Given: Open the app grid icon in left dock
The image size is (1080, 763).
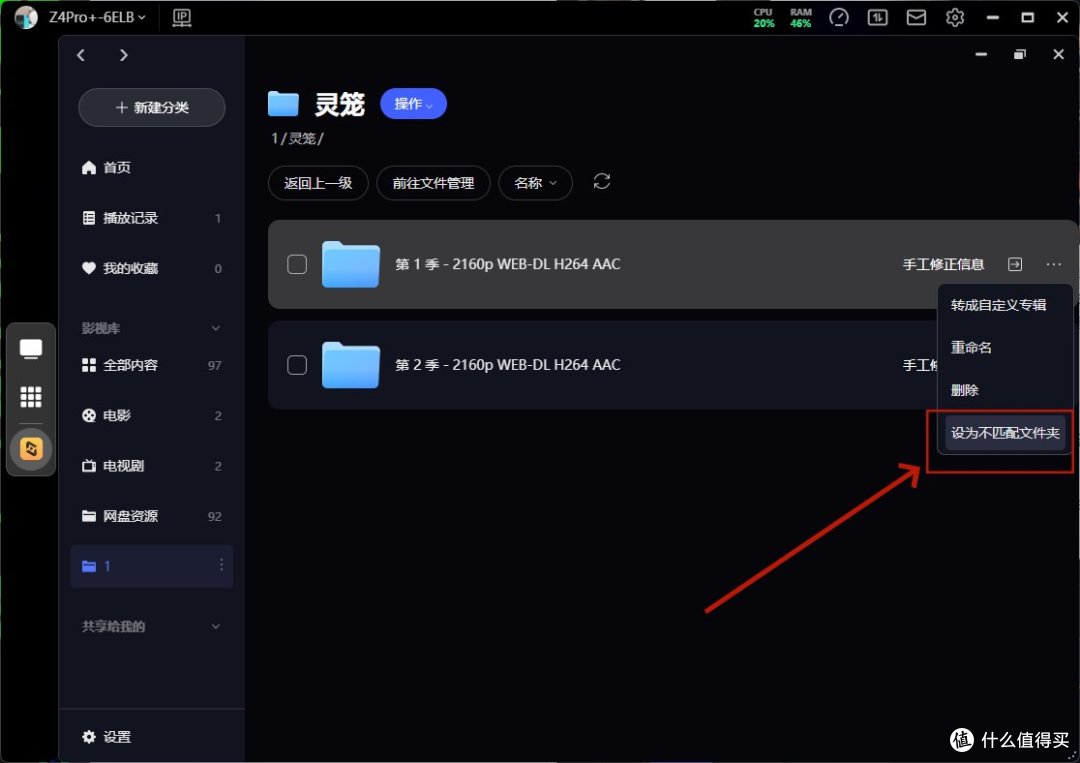Looking at the screenshot, I should point(30,397).
